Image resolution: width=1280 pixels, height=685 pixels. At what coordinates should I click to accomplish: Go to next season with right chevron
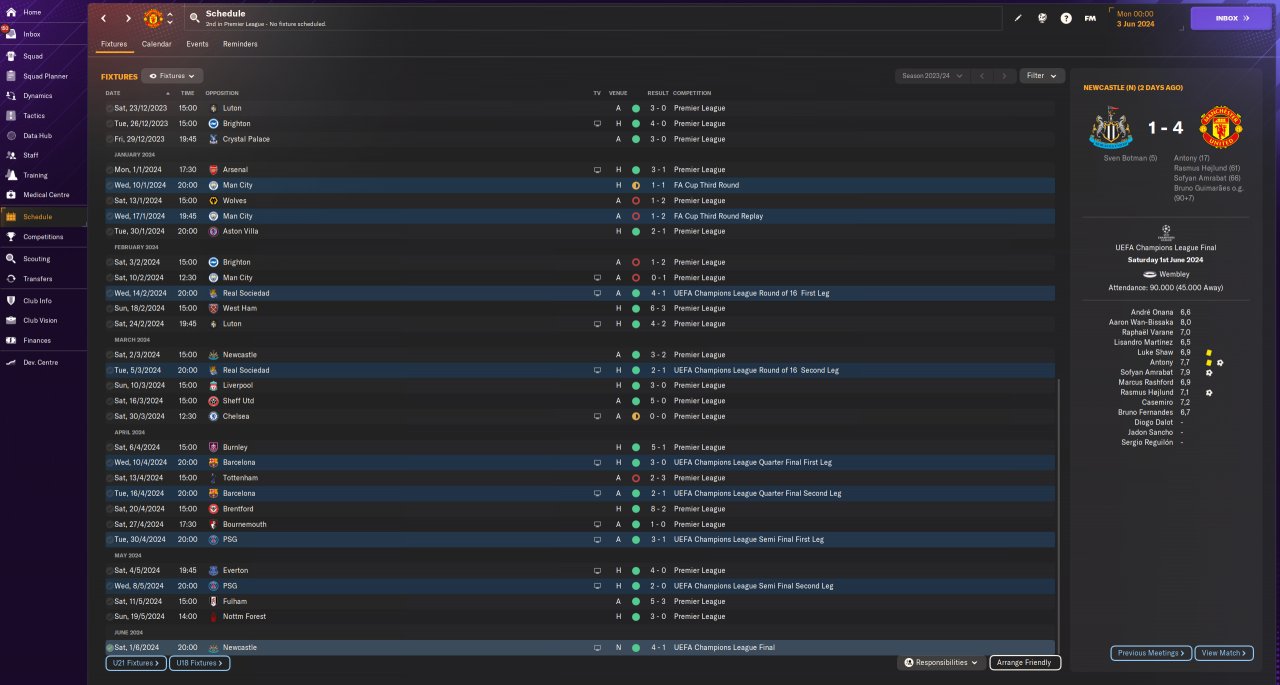[x=1005, y=76]
